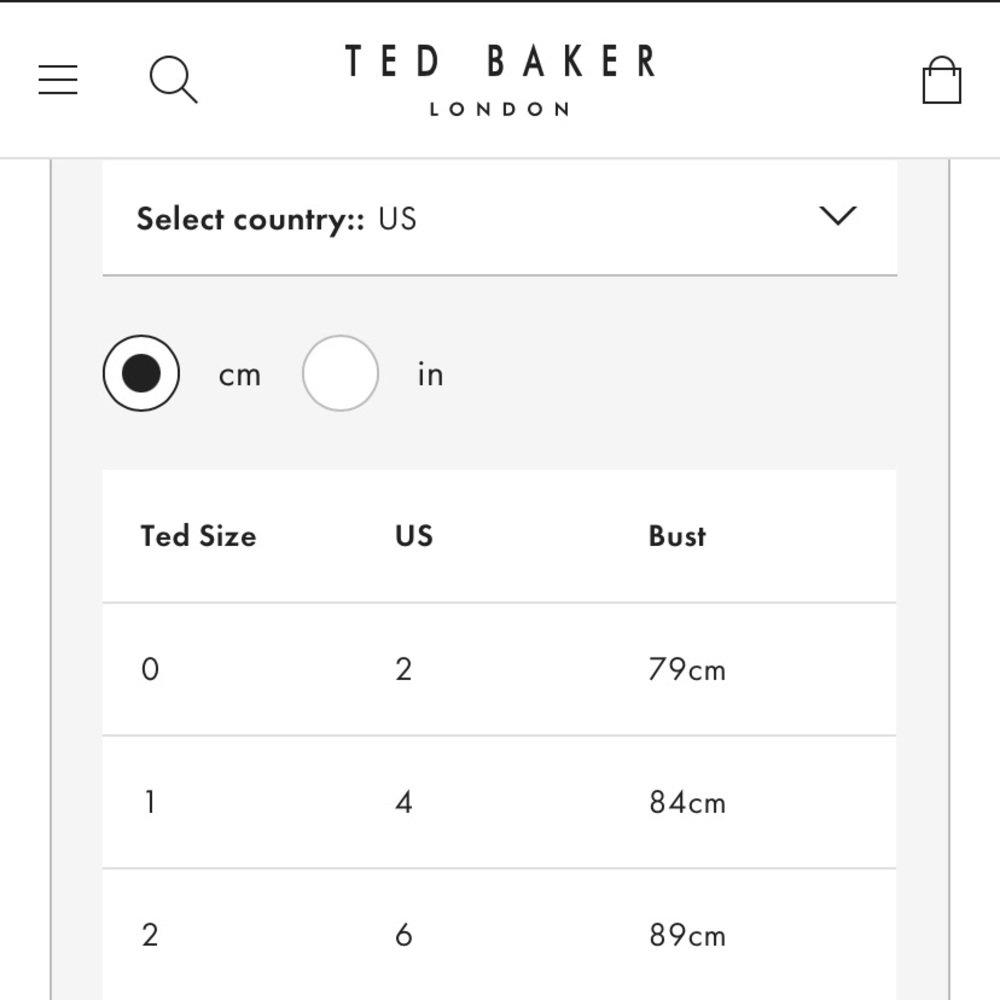Screen dimensions: 1000x1000
Task: Click the Bust column header
Action: coord(677,536)
